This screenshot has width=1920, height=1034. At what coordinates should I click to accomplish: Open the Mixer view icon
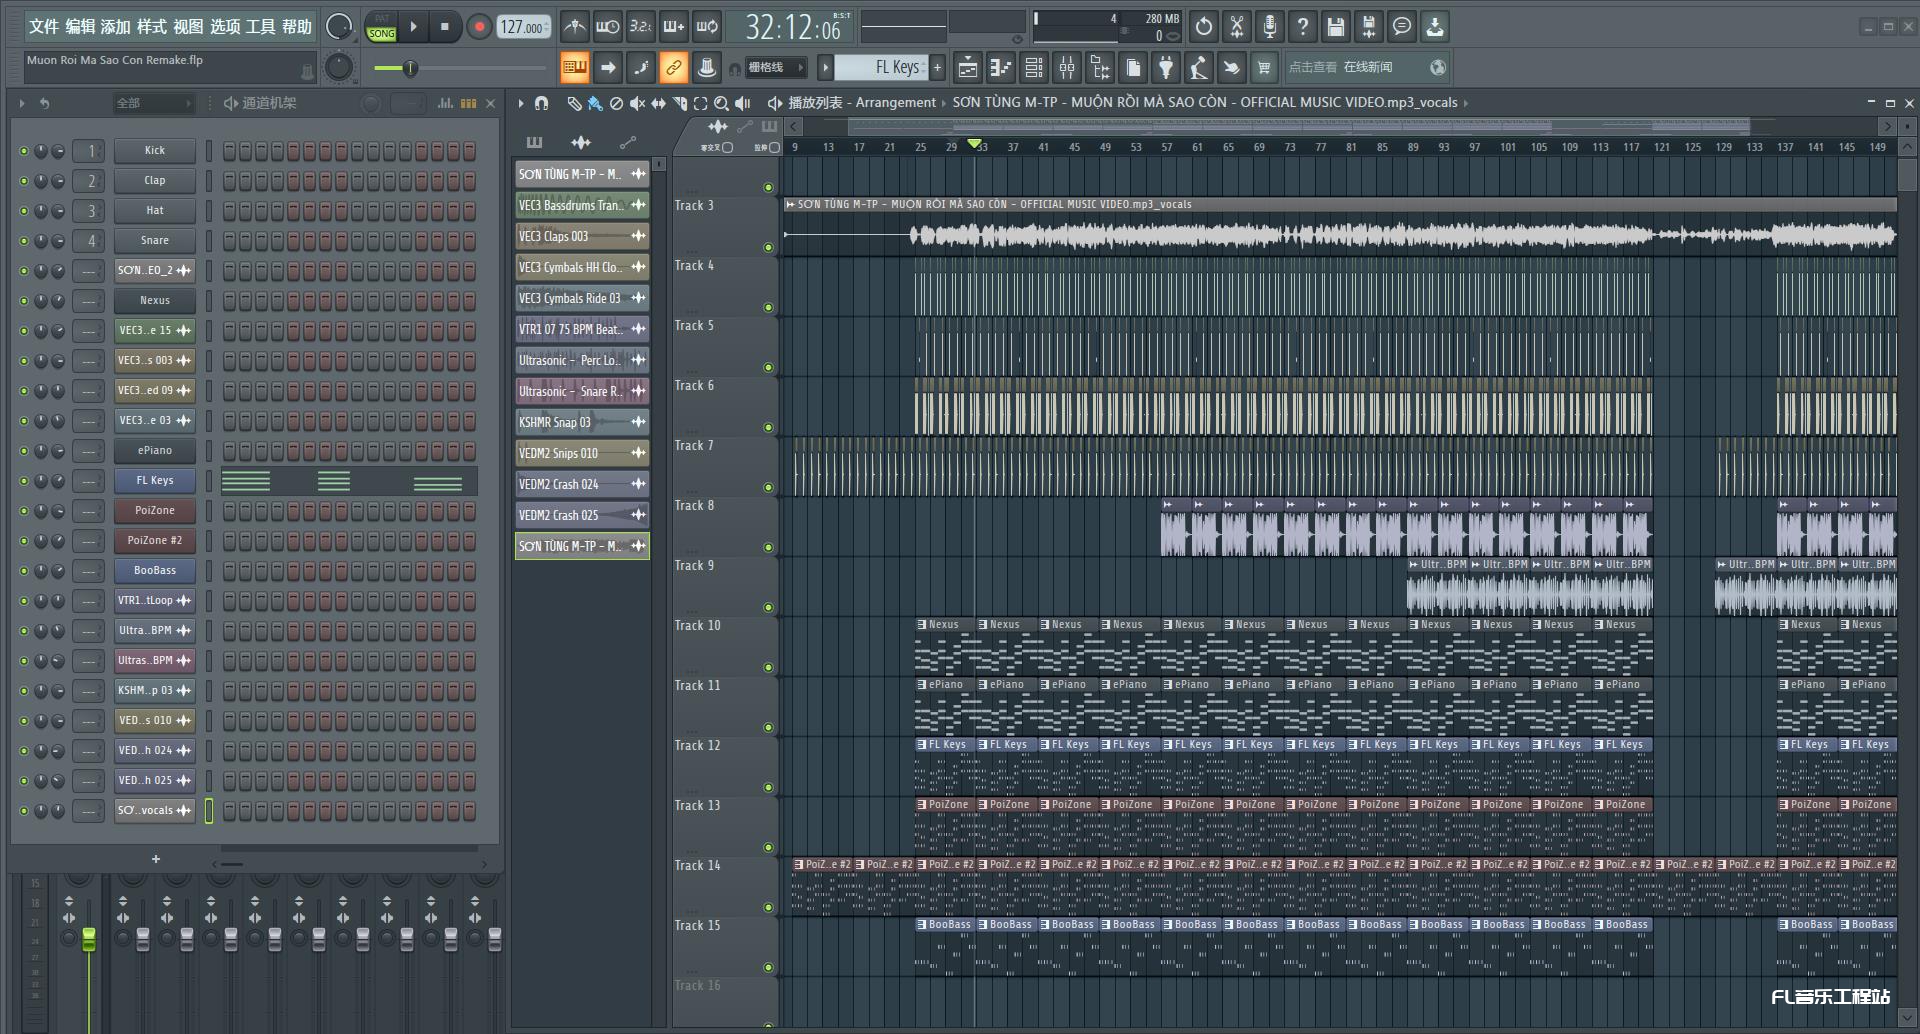(x=1067, y=67)
